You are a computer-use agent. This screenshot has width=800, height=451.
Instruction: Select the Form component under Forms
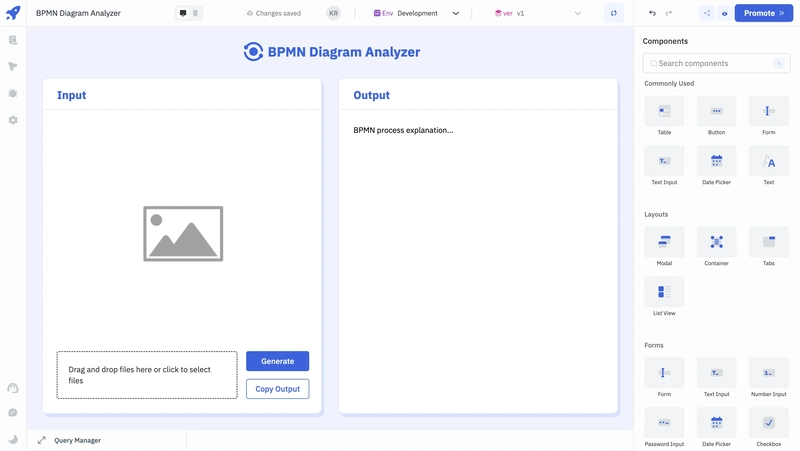pyautogui.click(x=664, y=378)
